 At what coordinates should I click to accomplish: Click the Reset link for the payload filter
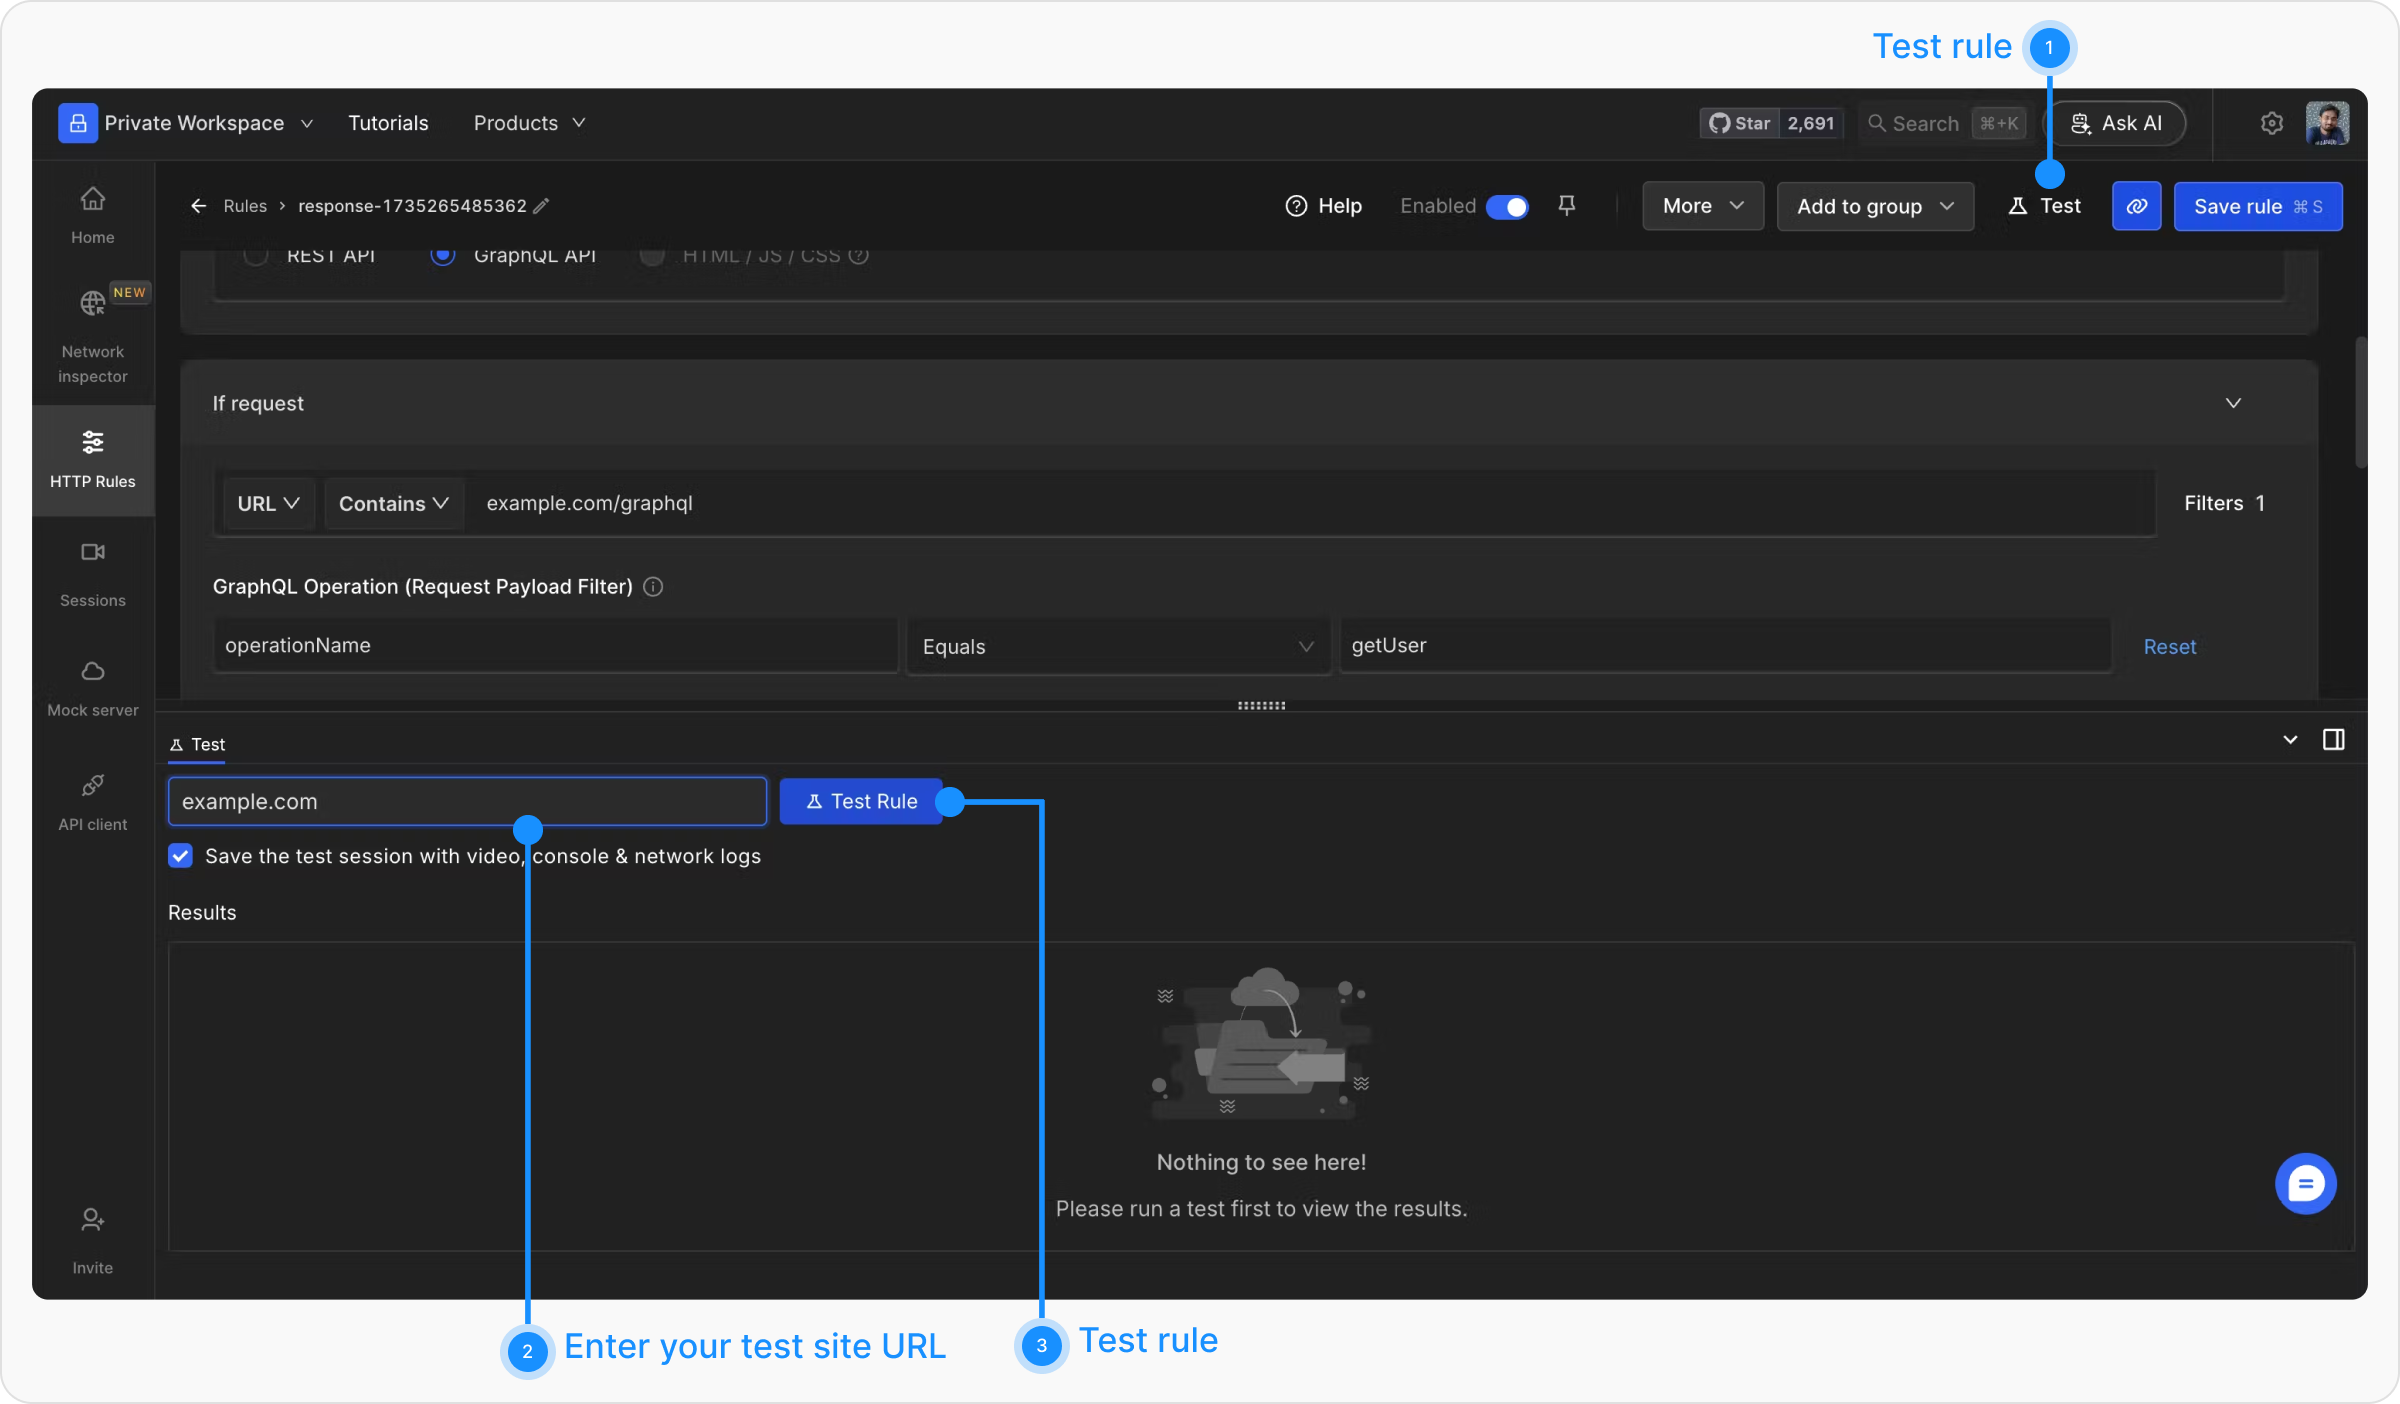[x=2169, y=646]
